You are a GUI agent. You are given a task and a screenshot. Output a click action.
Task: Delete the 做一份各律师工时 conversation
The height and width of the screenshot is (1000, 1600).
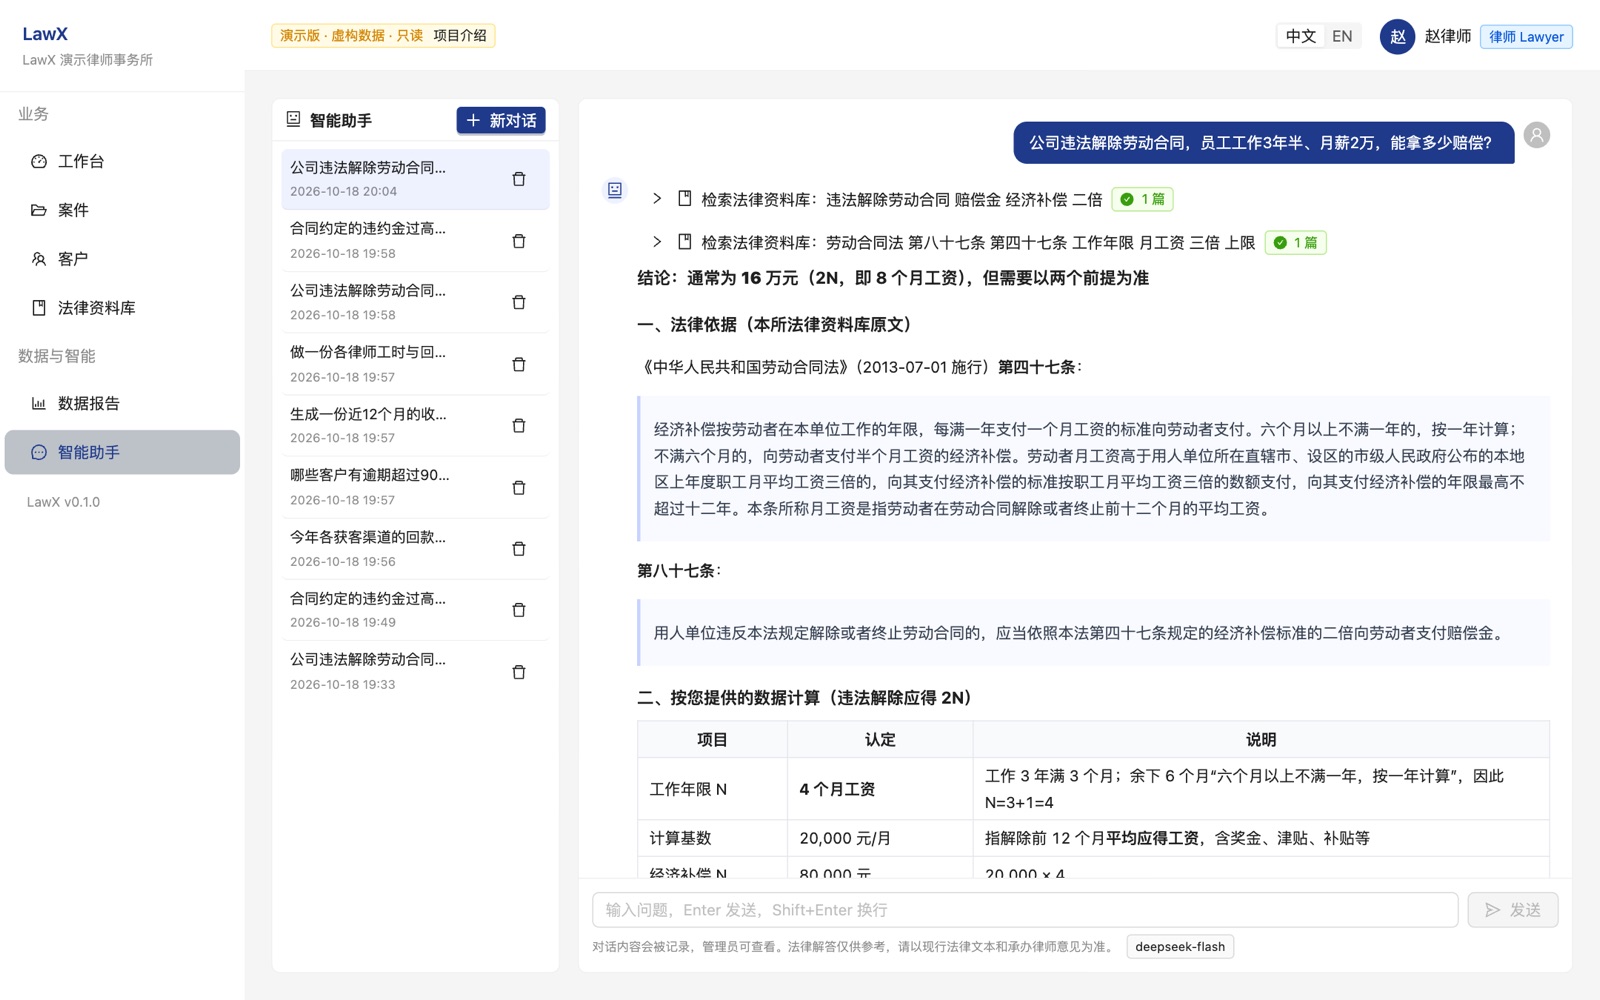[x=519, y=364]
